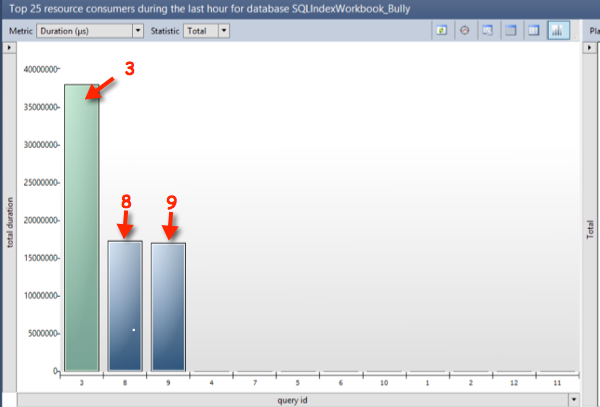This screenshot has width=600, height=407.
Task: Click the Top 25 resource consumers title
Action: click(x=209, y=9)
